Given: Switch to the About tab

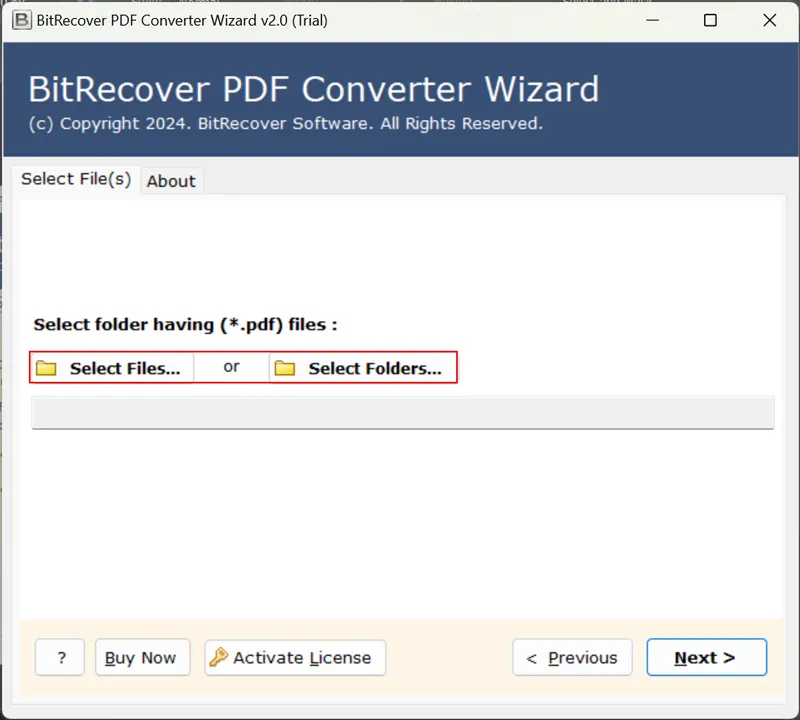Looking at the screenshot, I should click(x=171, y=181).
